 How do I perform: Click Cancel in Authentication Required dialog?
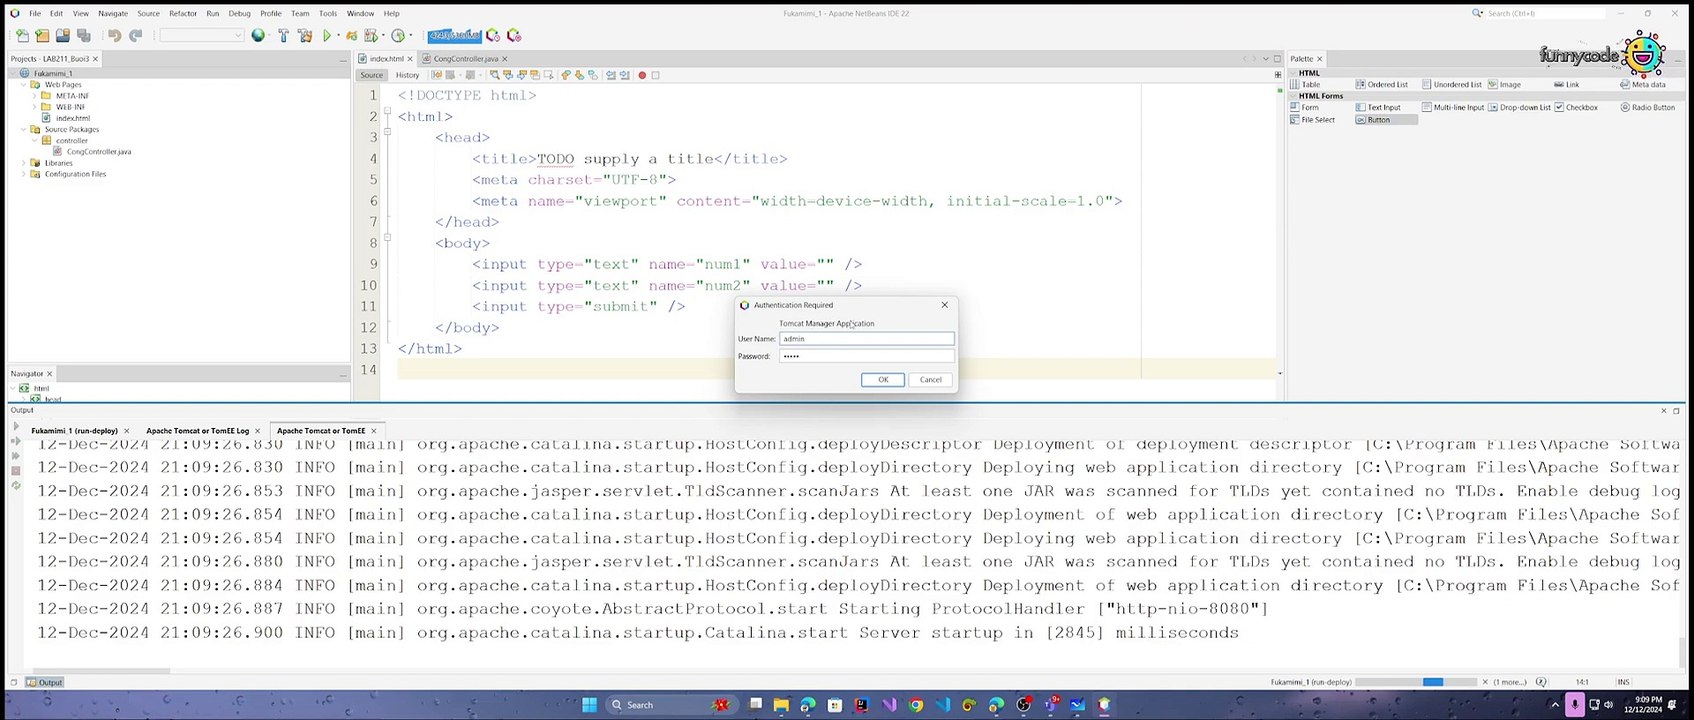tap(930, 380)
